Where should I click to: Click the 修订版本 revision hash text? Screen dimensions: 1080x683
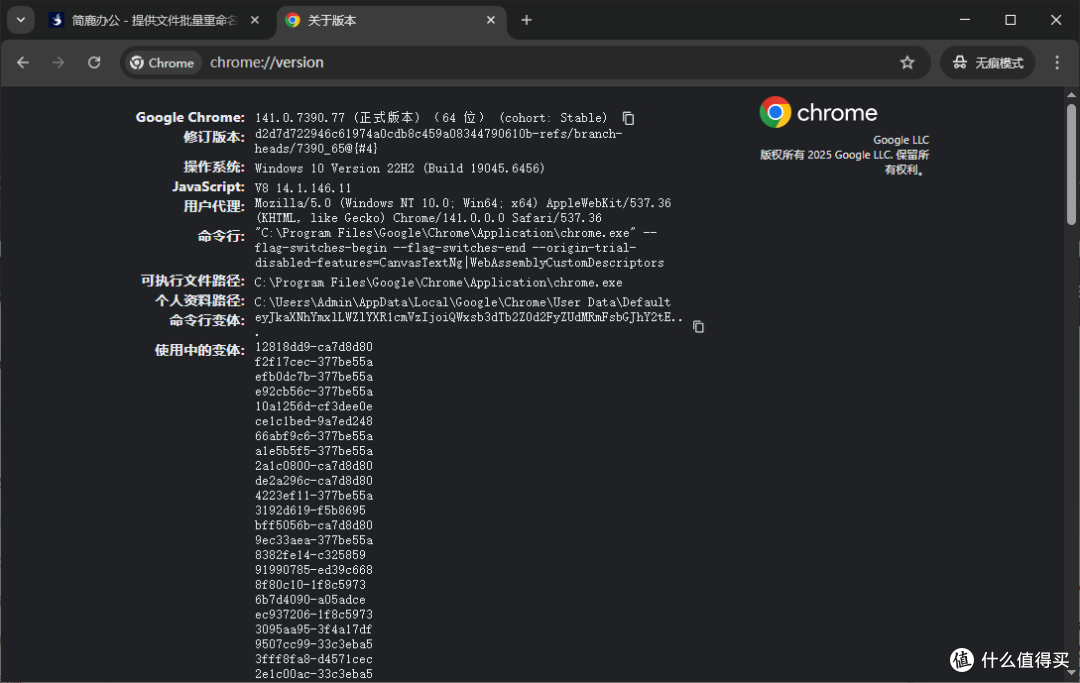tap(438, 141)
